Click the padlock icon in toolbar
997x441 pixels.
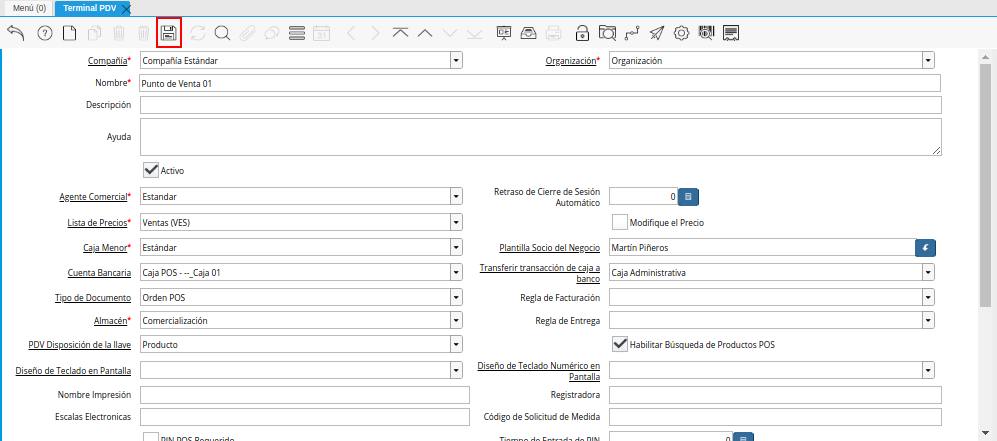click(582, 33)
